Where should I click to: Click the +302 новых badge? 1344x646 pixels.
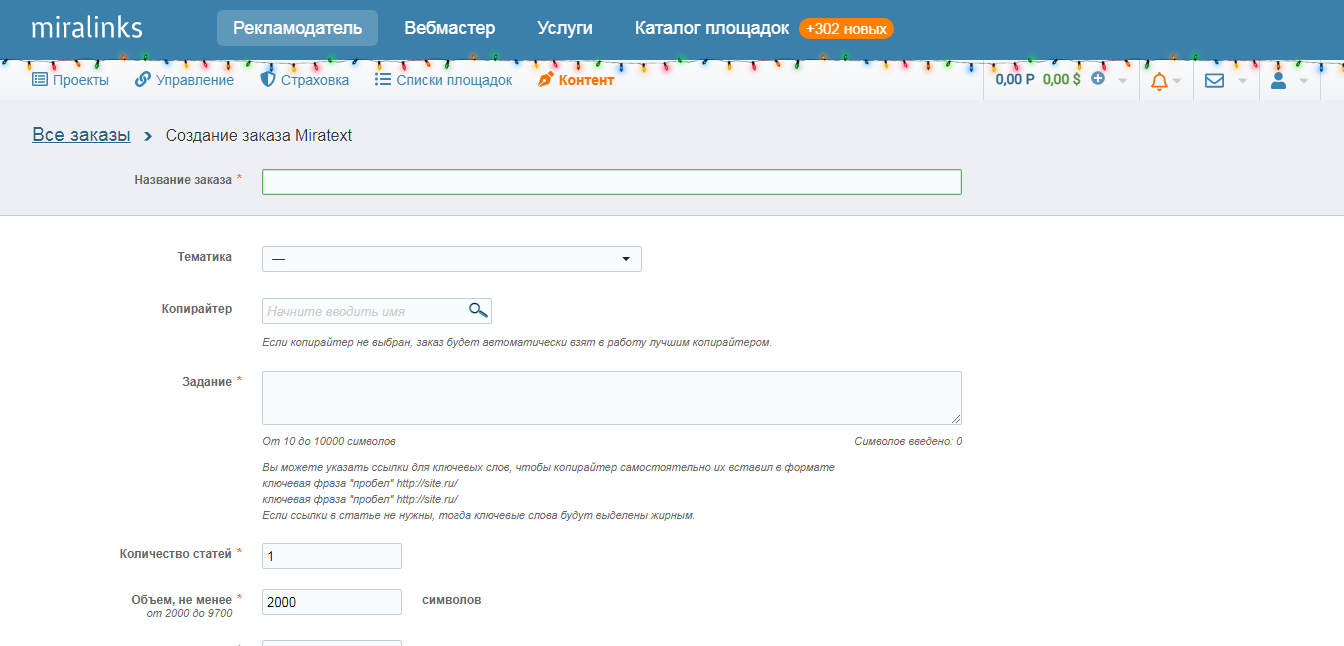click(x=846, y=29)
